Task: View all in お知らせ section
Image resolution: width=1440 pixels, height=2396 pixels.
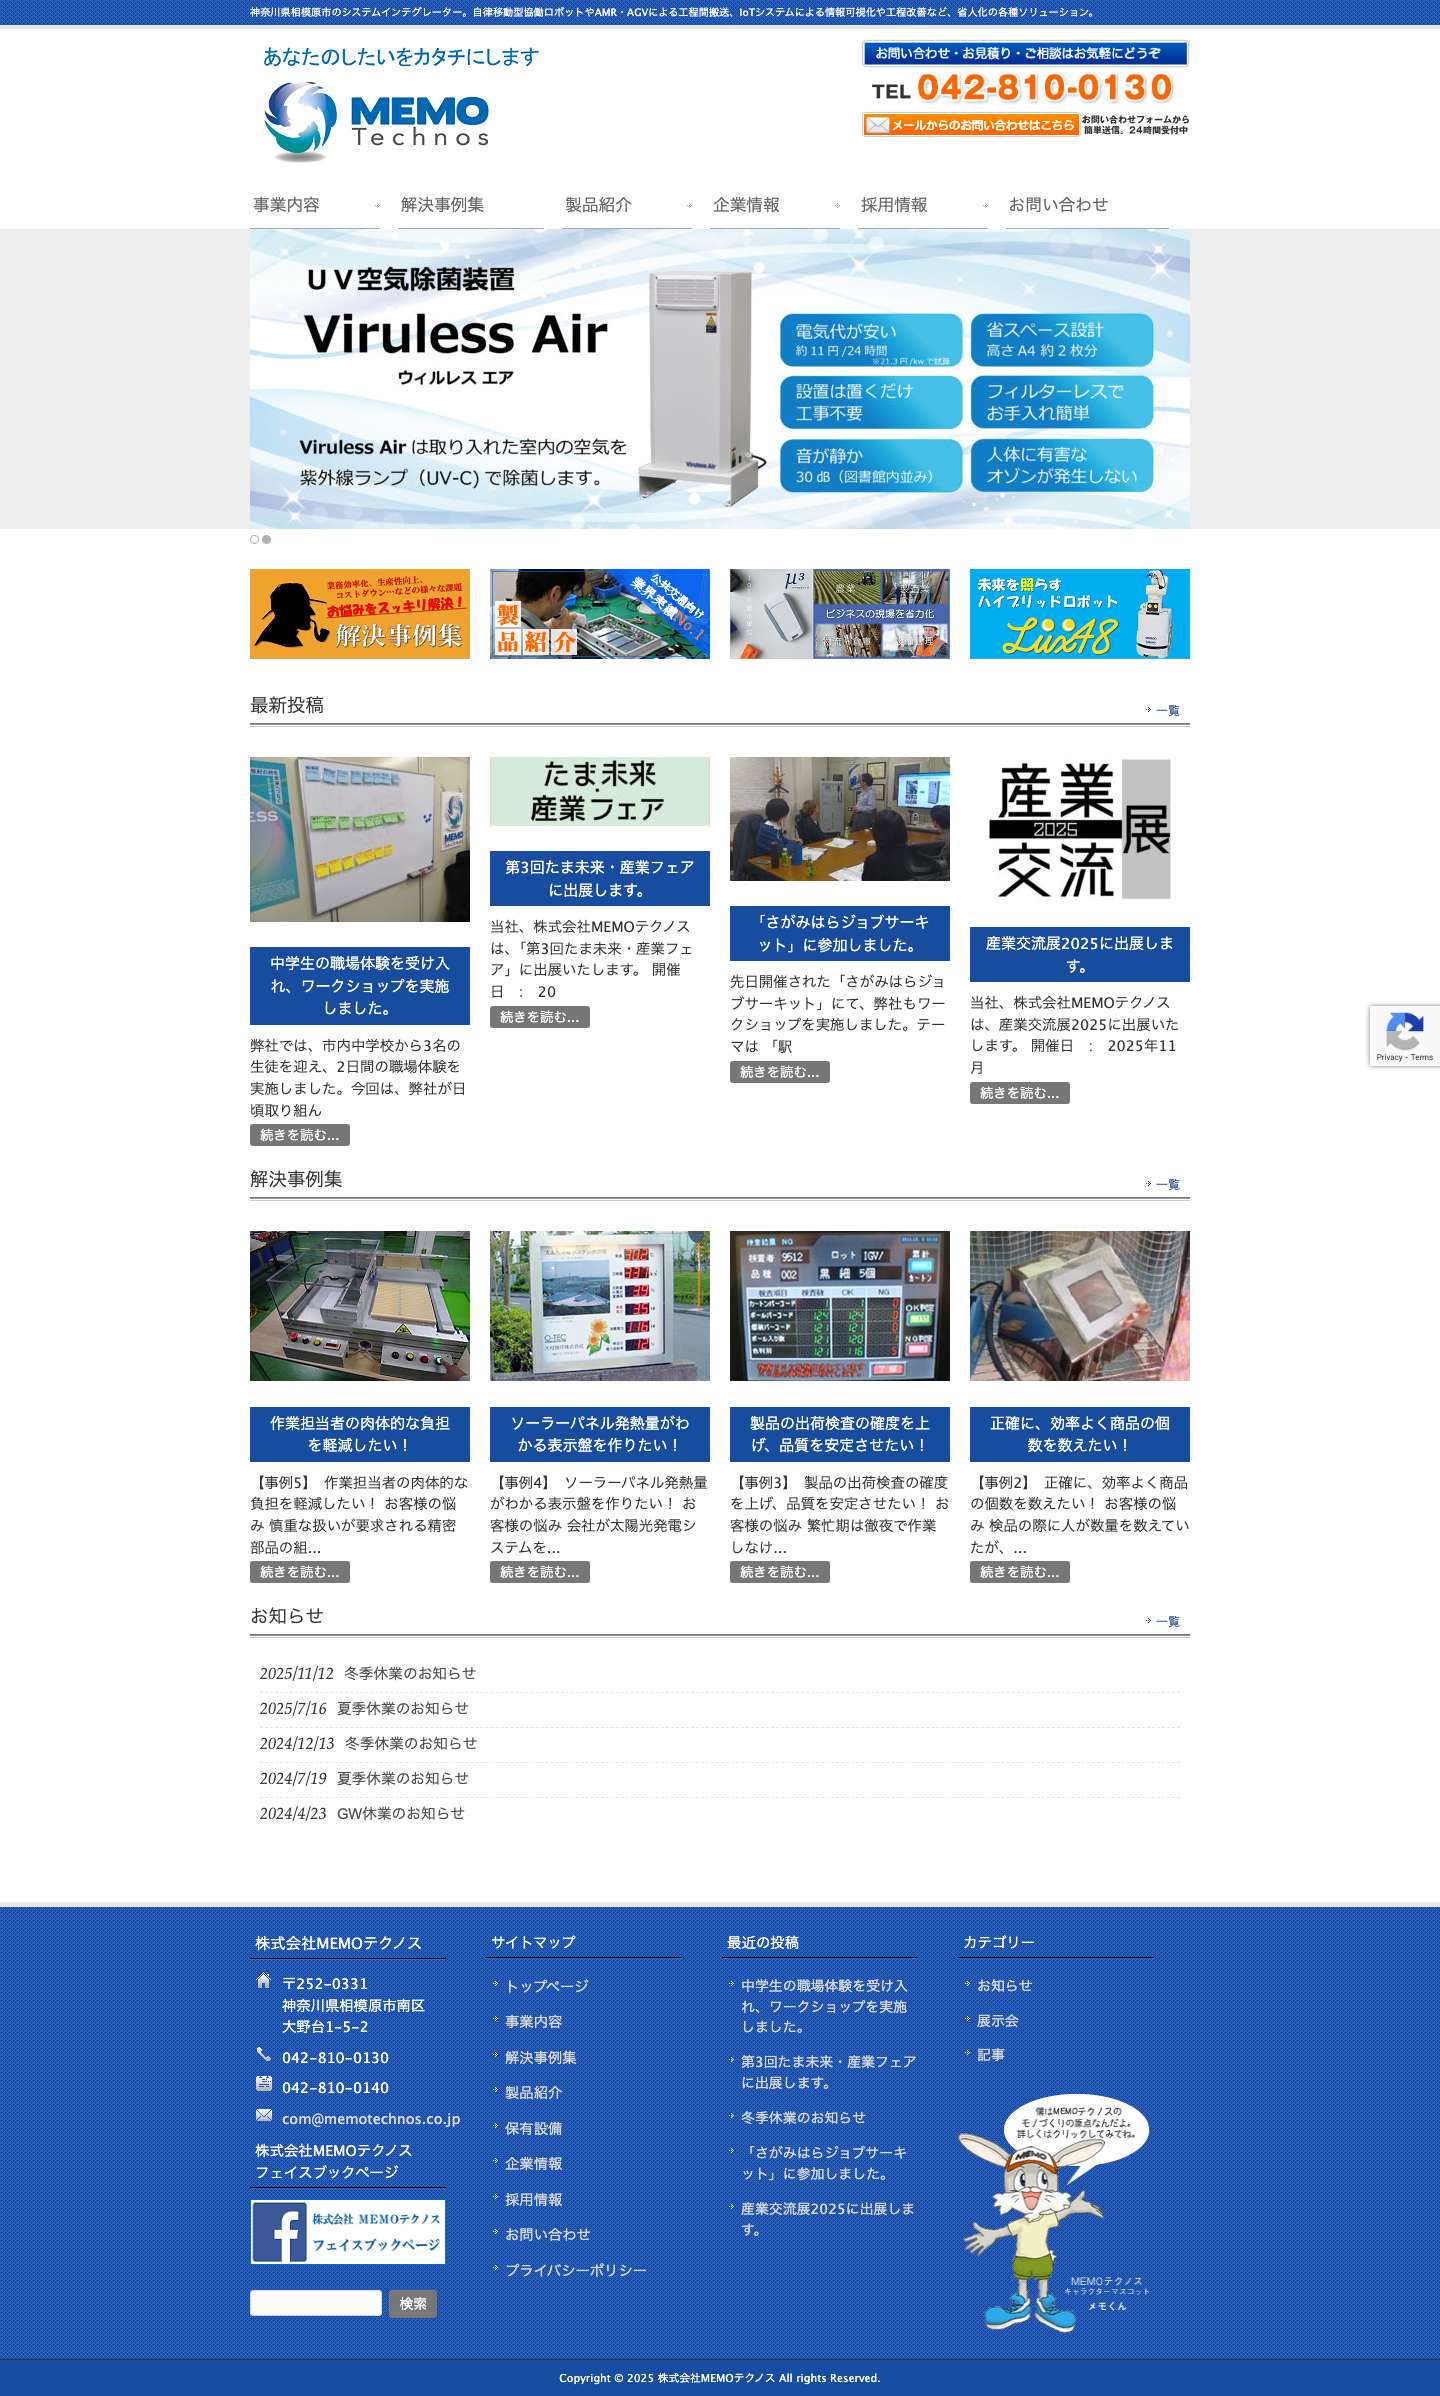Action: (1167, 1621)
